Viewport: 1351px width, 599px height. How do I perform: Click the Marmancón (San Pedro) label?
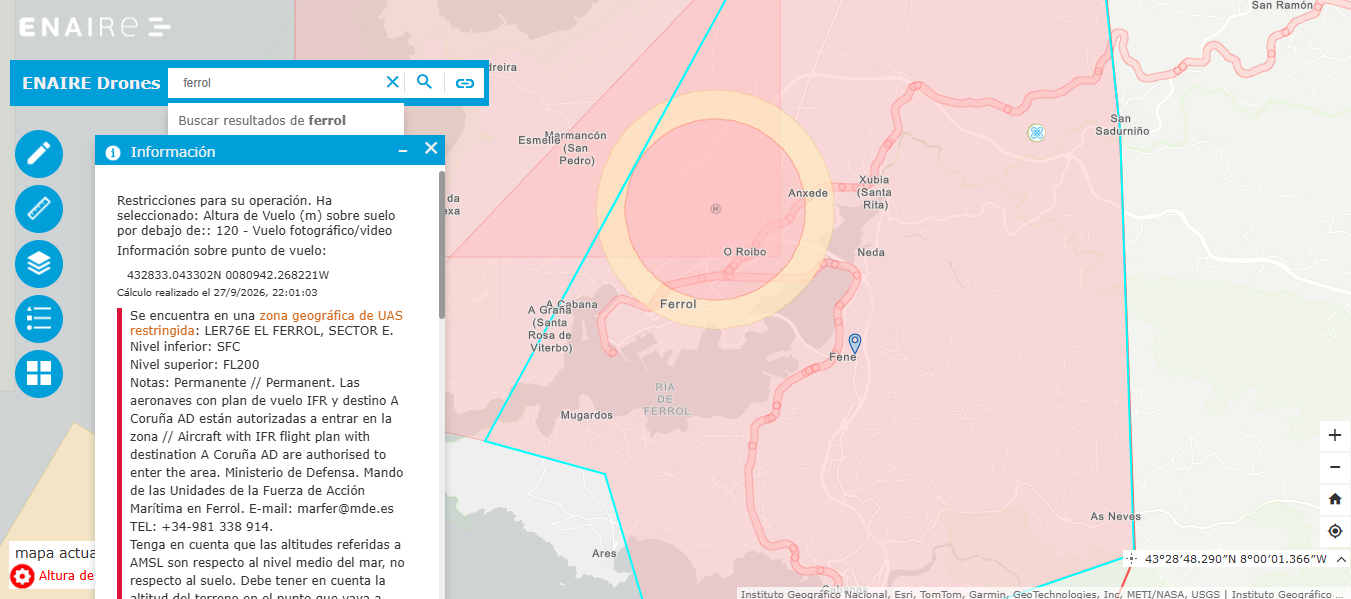coord(577,148)
